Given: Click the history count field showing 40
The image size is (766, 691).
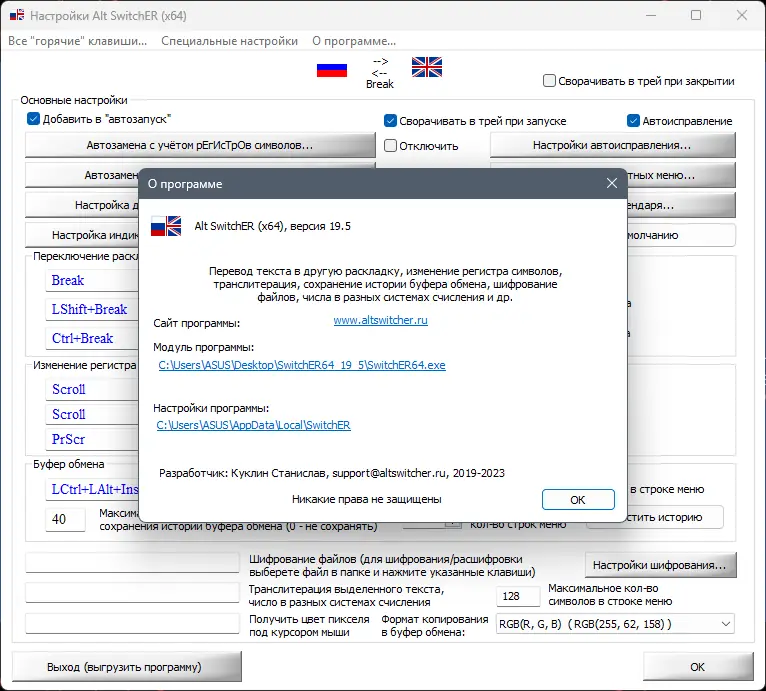Looking at the screenshot, I should tap(65, 519).
